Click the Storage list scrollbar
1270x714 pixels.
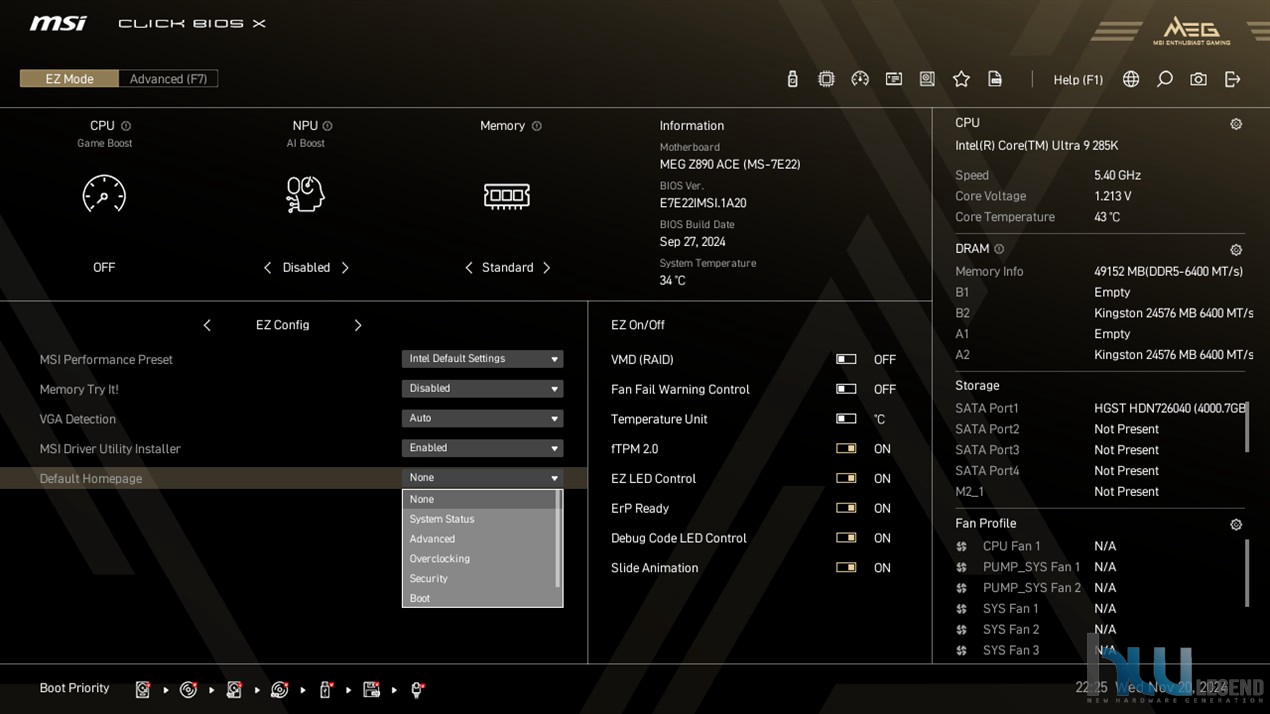click(x=1247, y=425)
